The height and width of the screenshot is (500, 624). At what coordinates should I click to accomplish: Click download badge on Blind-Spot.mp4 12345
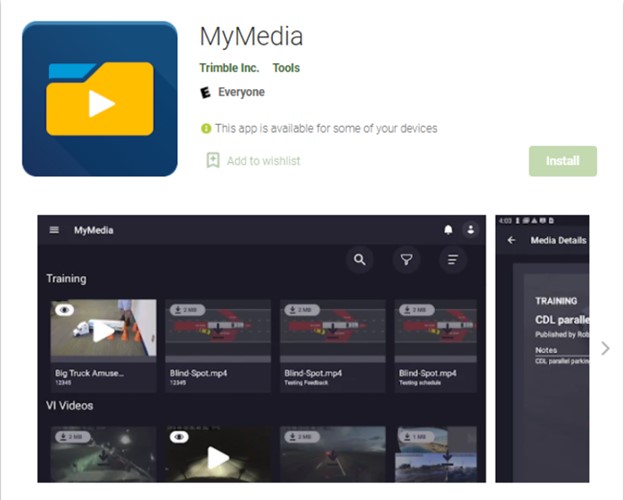(187, 310)
